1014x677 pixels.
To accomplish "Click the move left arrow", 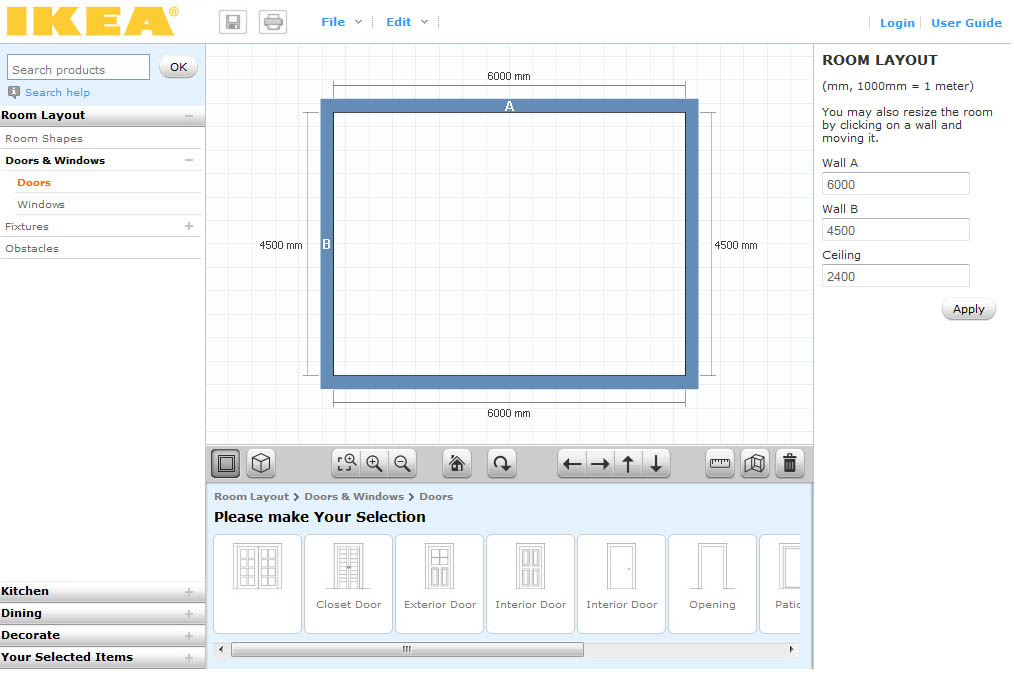I will tap(572, 464).
